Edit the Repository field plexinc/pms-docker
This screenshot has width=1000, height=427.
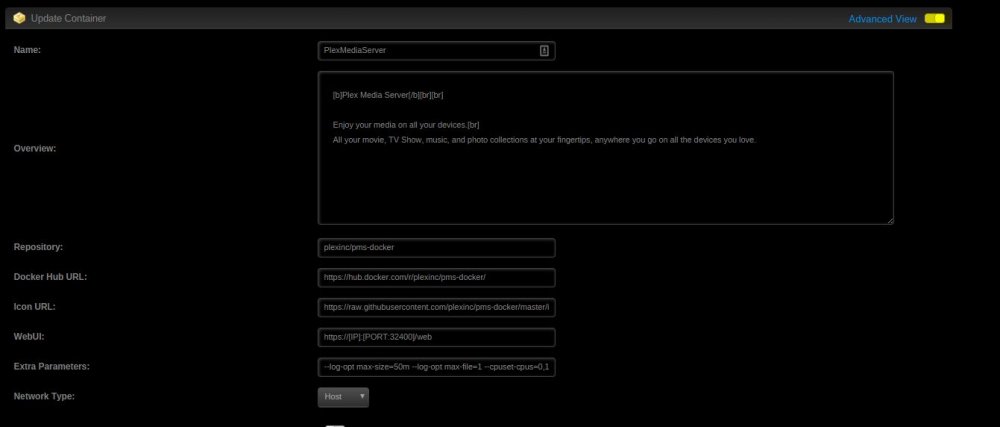pos(436,248)
